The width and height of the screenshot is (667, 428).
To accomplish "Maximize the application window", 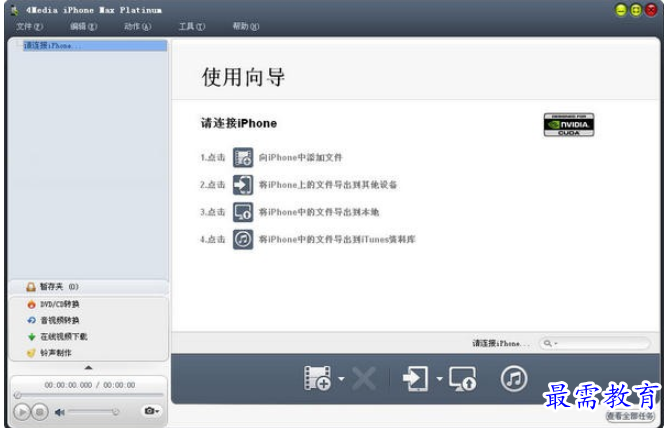I will pos(636,10).
